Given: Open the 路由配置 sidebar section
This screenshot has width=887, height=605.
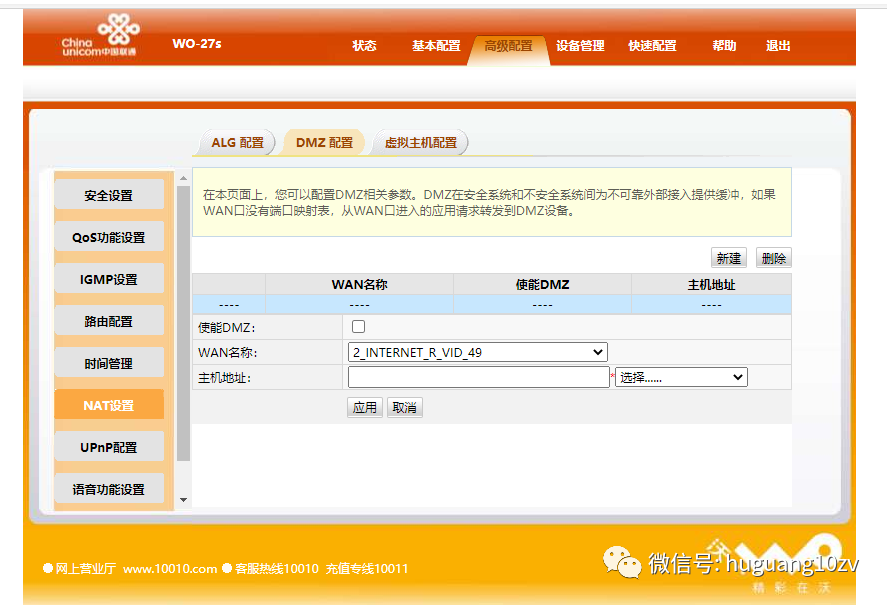Looking at the screenshot, I should (x=109, y=321).
